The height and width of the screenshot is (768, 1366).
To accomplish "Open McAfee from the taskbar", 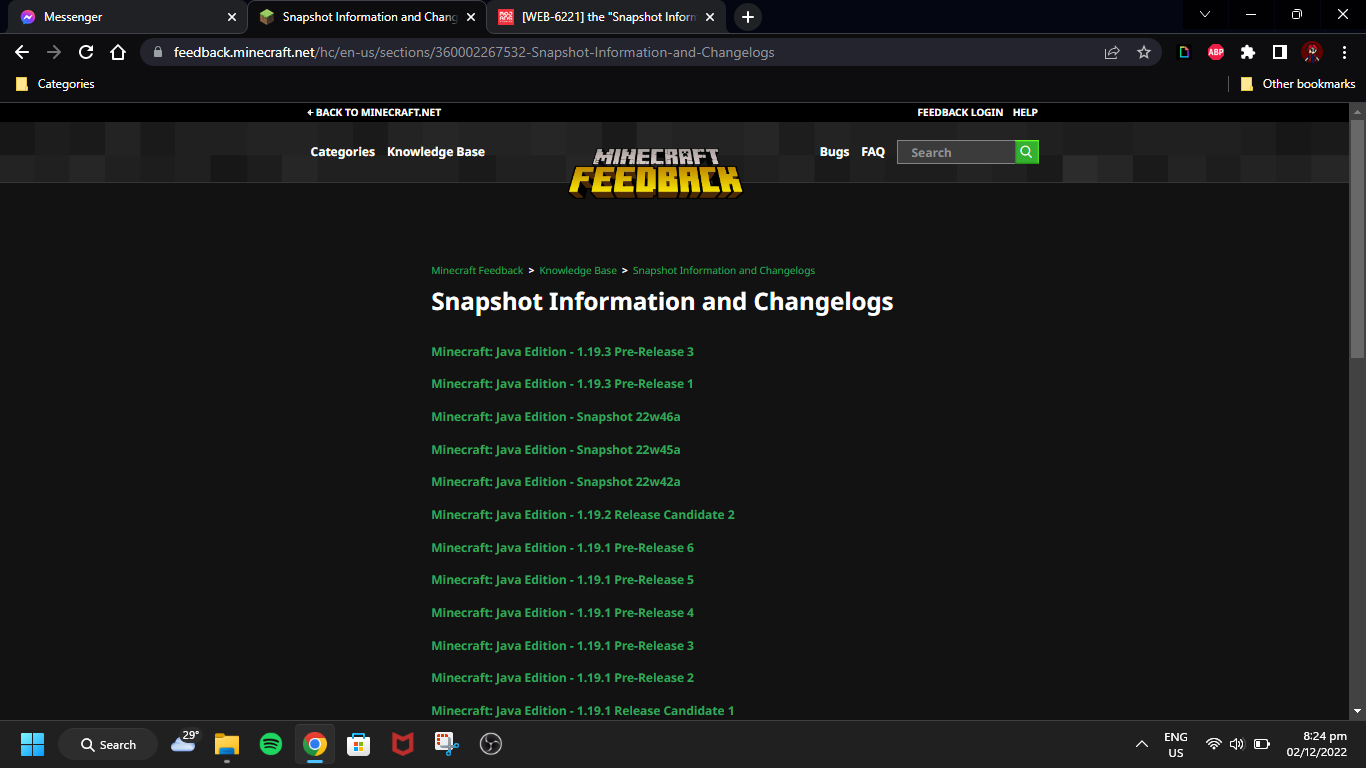I will pos(402,744).
